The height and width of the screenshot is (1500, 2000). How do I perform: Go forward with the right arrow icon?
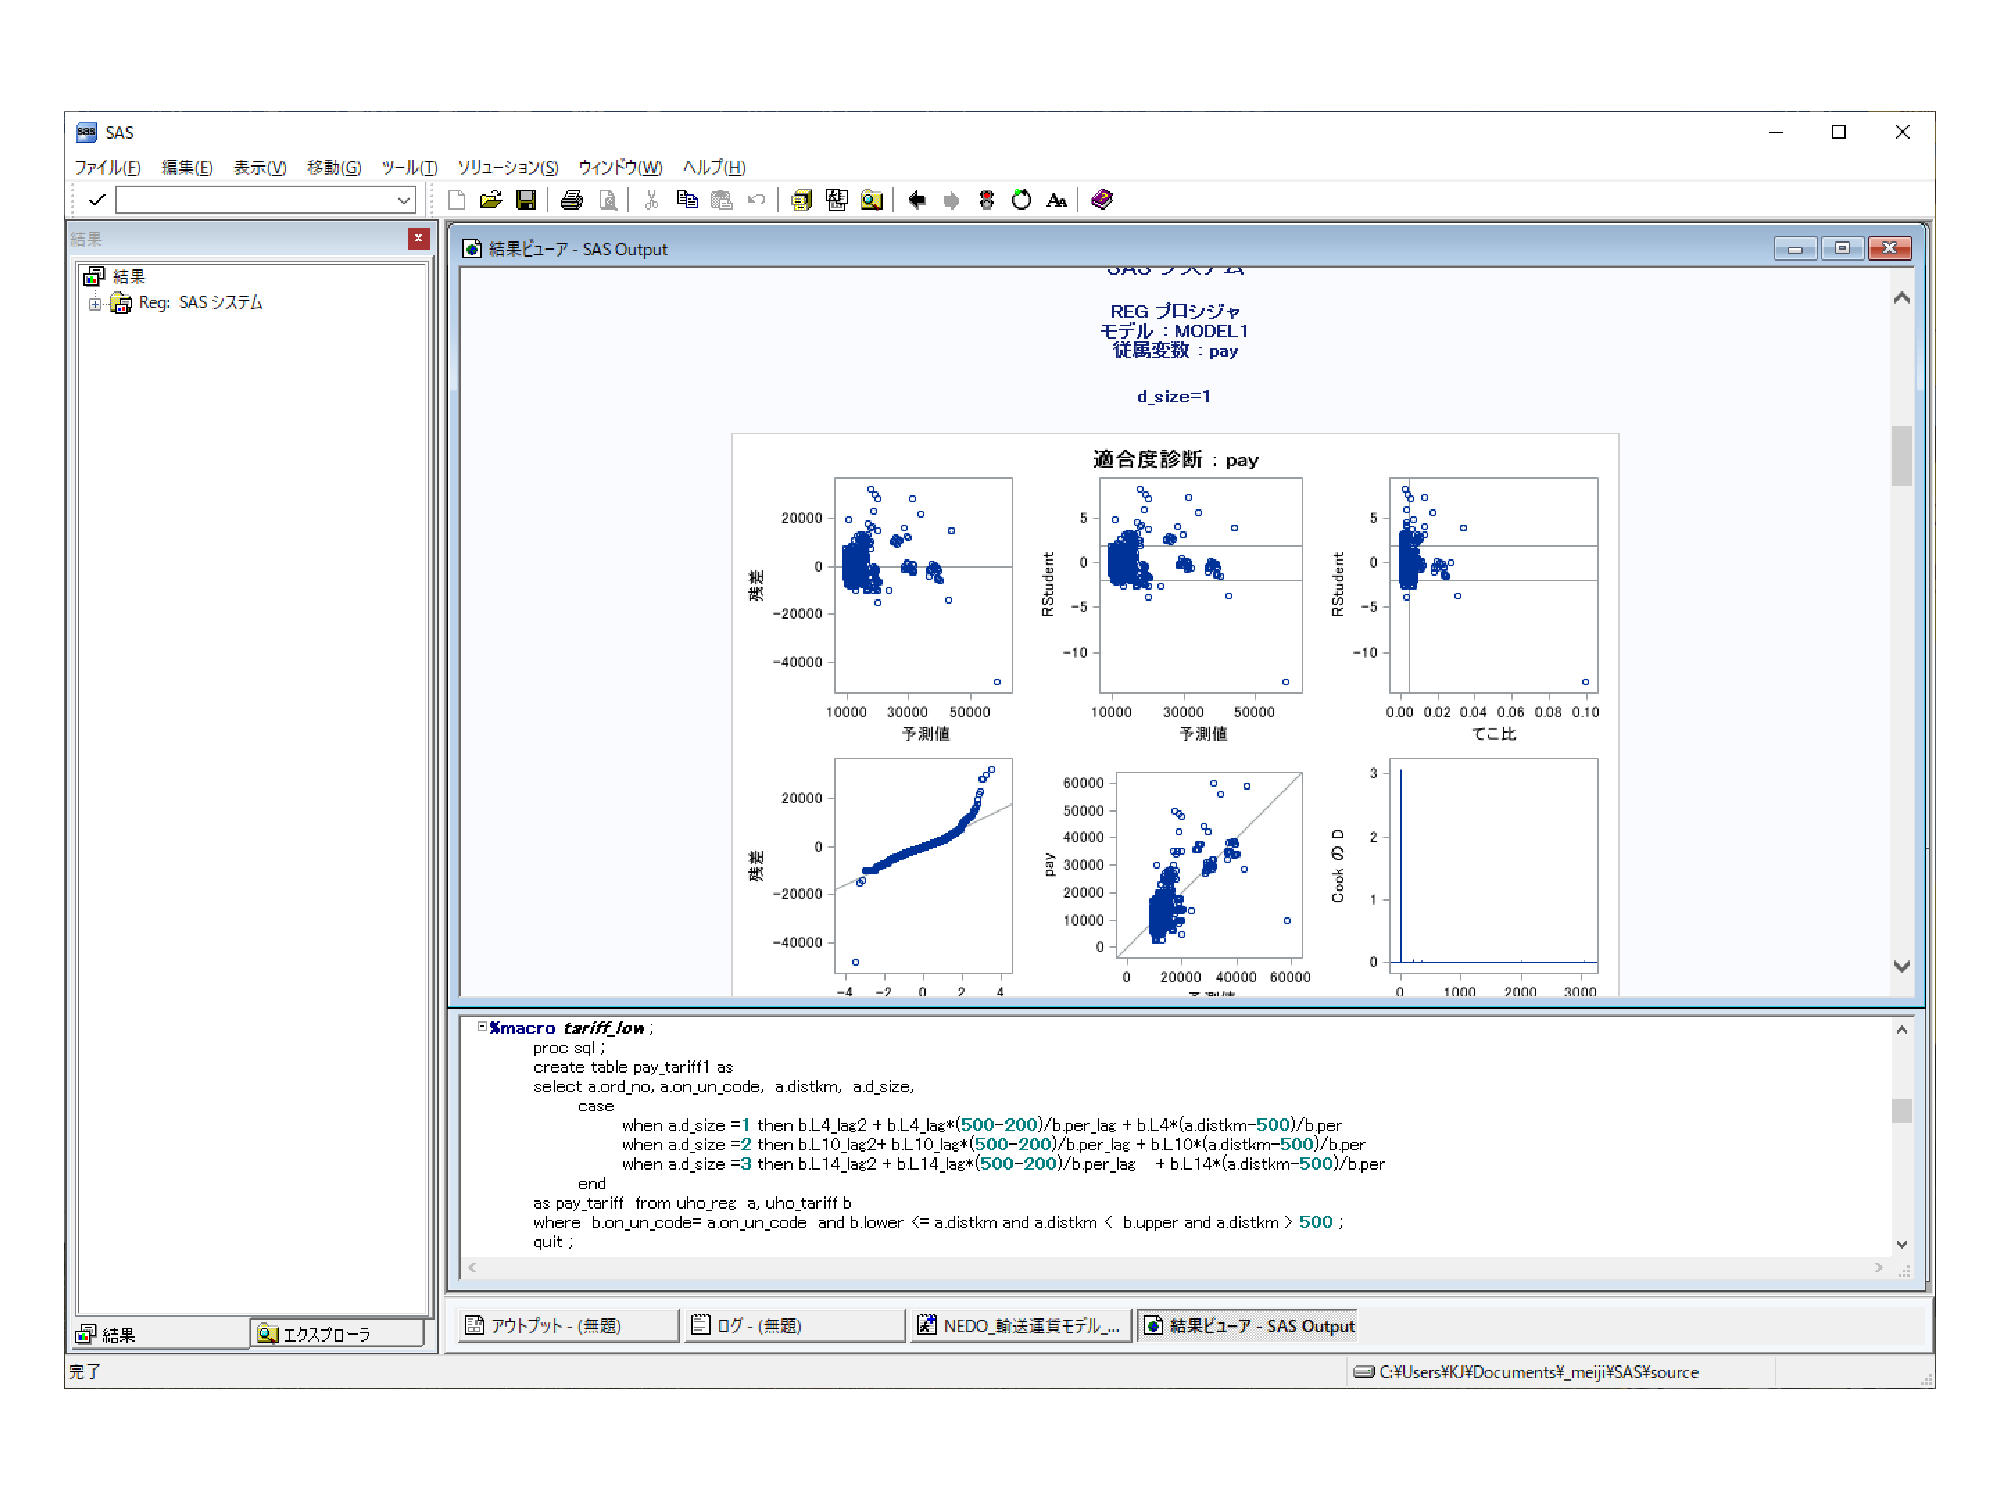click(x=952, y=200)
